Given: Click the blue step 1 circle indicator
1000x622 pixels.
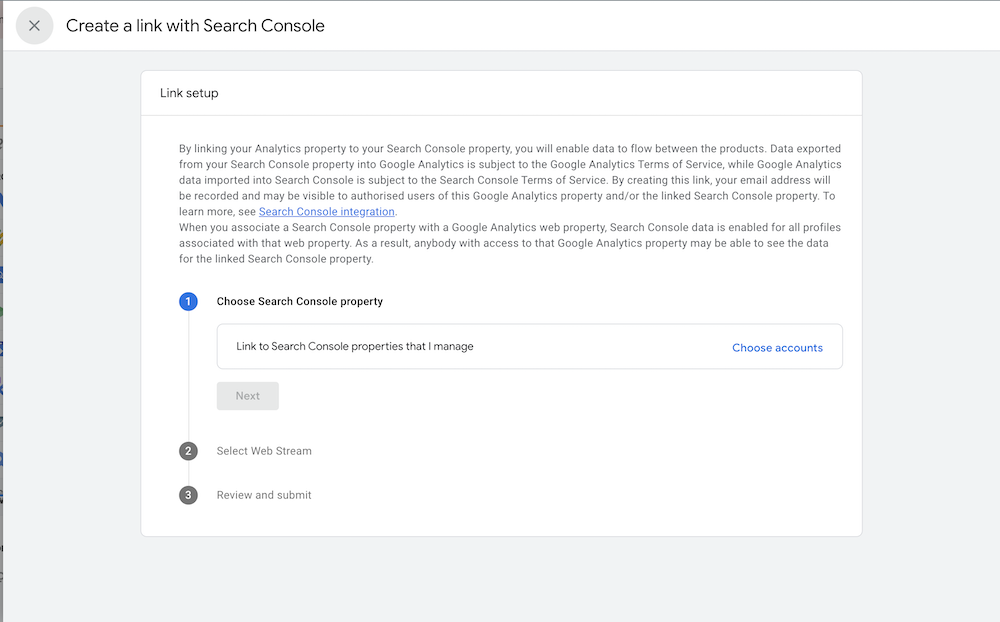Looking at the screenshot, I should click(x=189, y=301).
